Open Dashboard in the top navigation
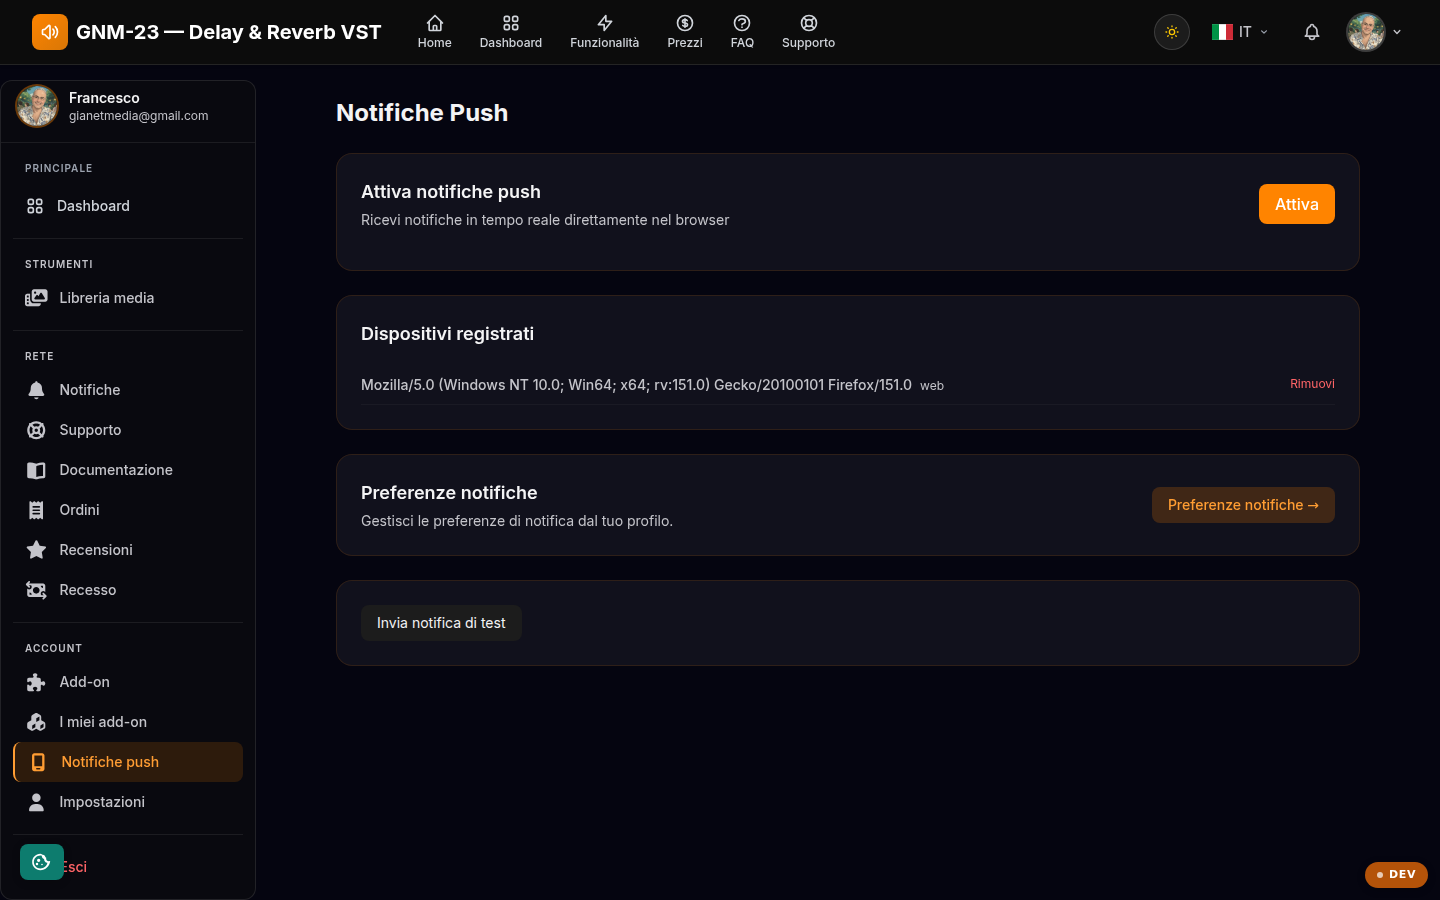Viewport: 1440px width, 900px height. click(x=510, y=32)
